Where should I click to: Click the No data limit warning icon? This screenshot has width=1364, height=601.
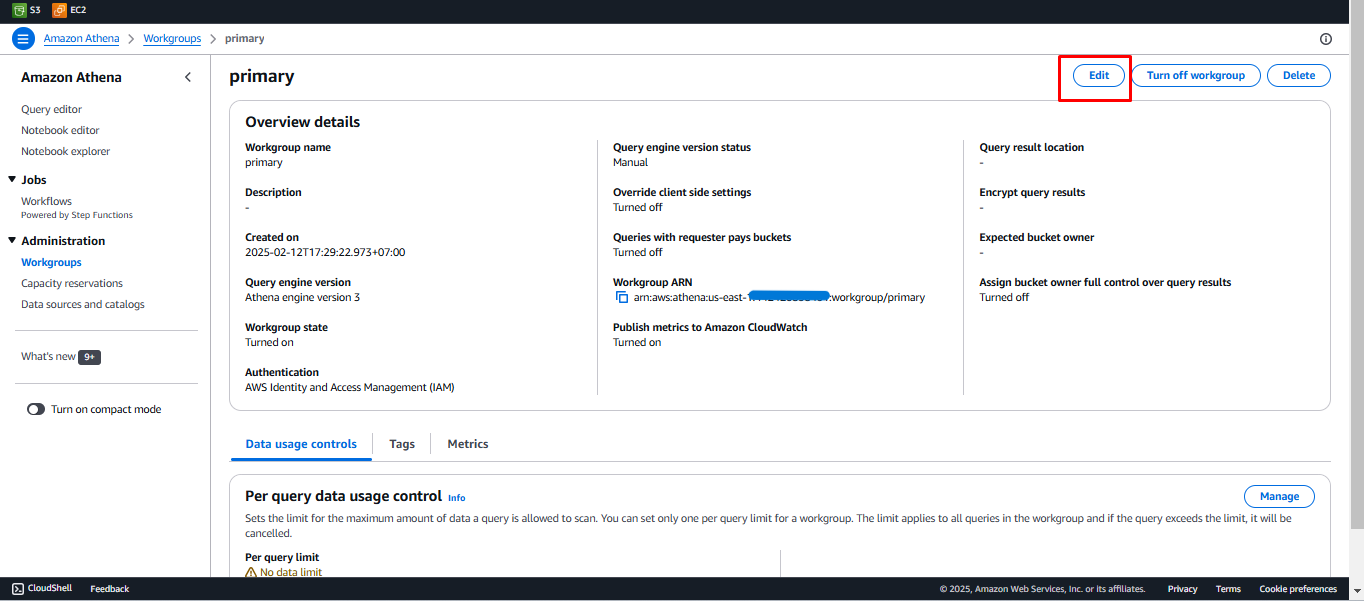[251, 572]
